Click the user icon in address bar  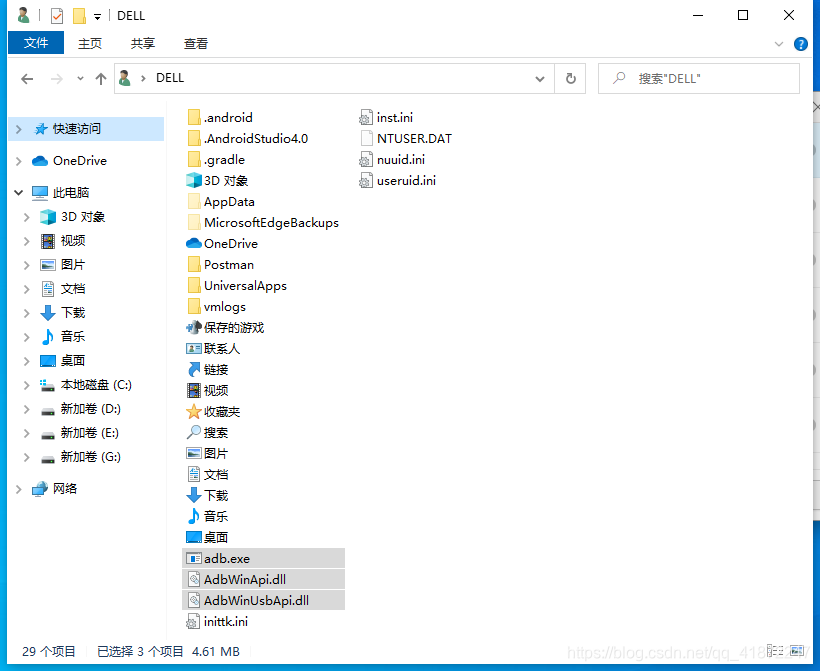pyautogui.click(x=124, y=78)
